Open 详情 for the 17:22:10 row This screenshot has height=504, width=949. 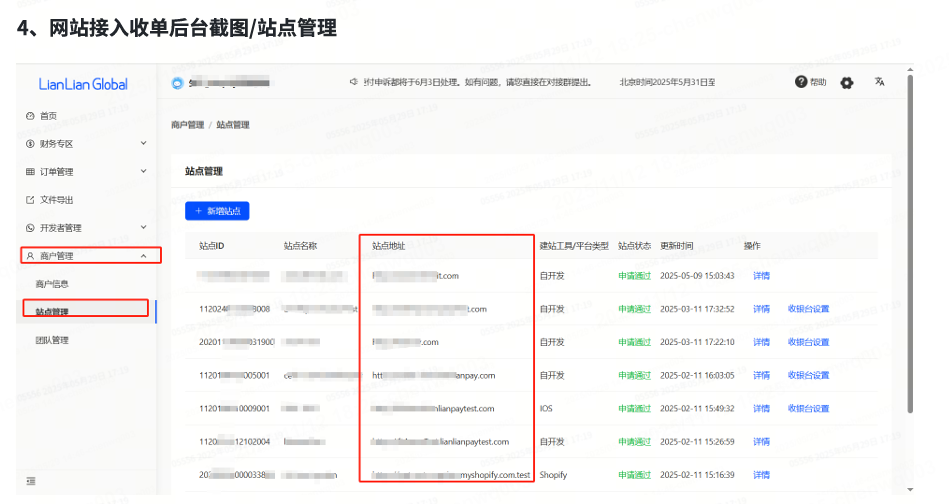coord(761,342)
